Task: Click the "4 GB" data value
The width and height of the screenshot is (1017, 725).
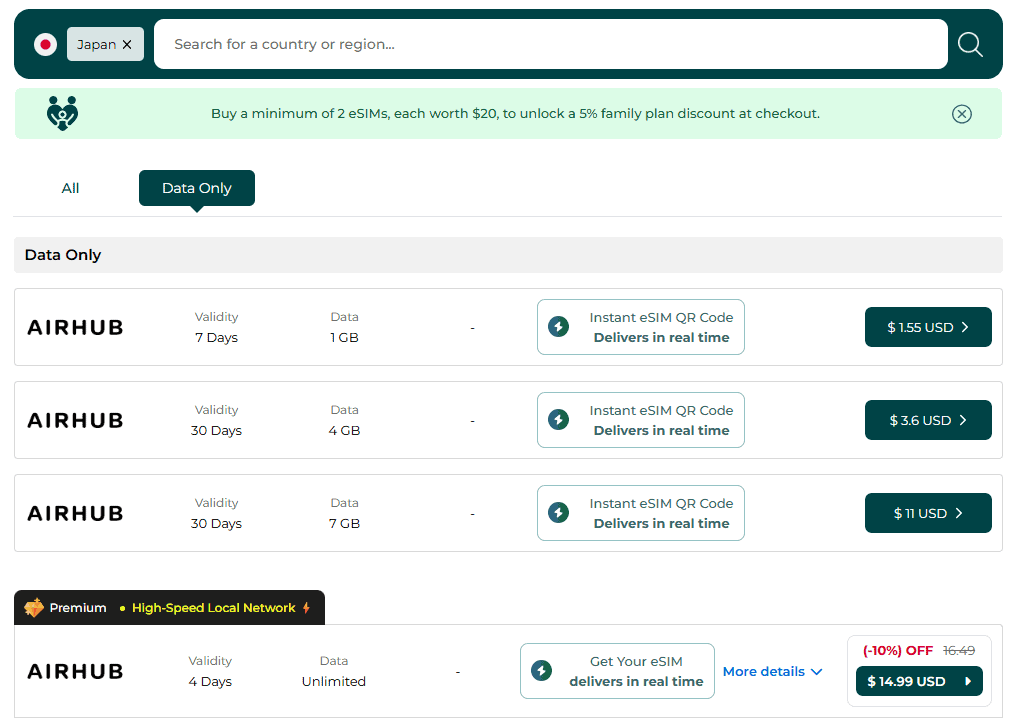Action: pyautogui.click(x=344, y=431)
